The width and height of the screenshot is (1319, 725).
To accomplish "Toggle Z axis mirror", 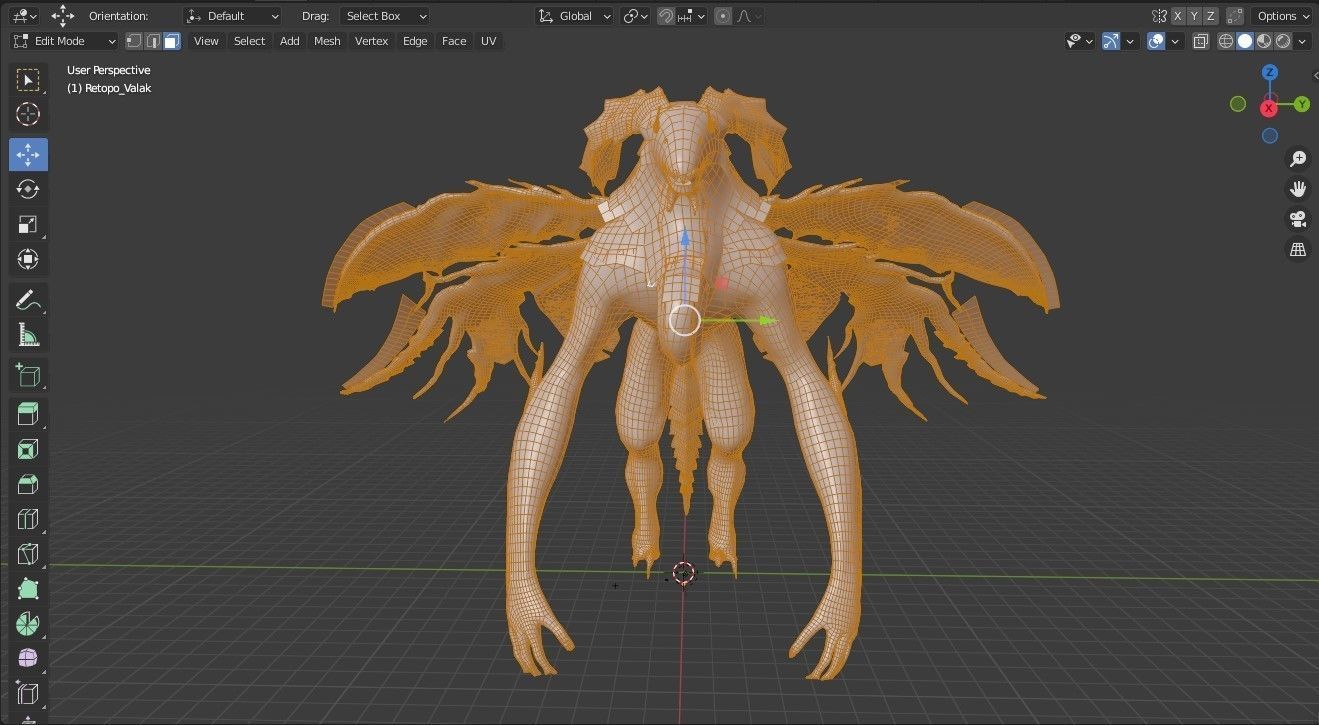I will [x=1211, y=16].
